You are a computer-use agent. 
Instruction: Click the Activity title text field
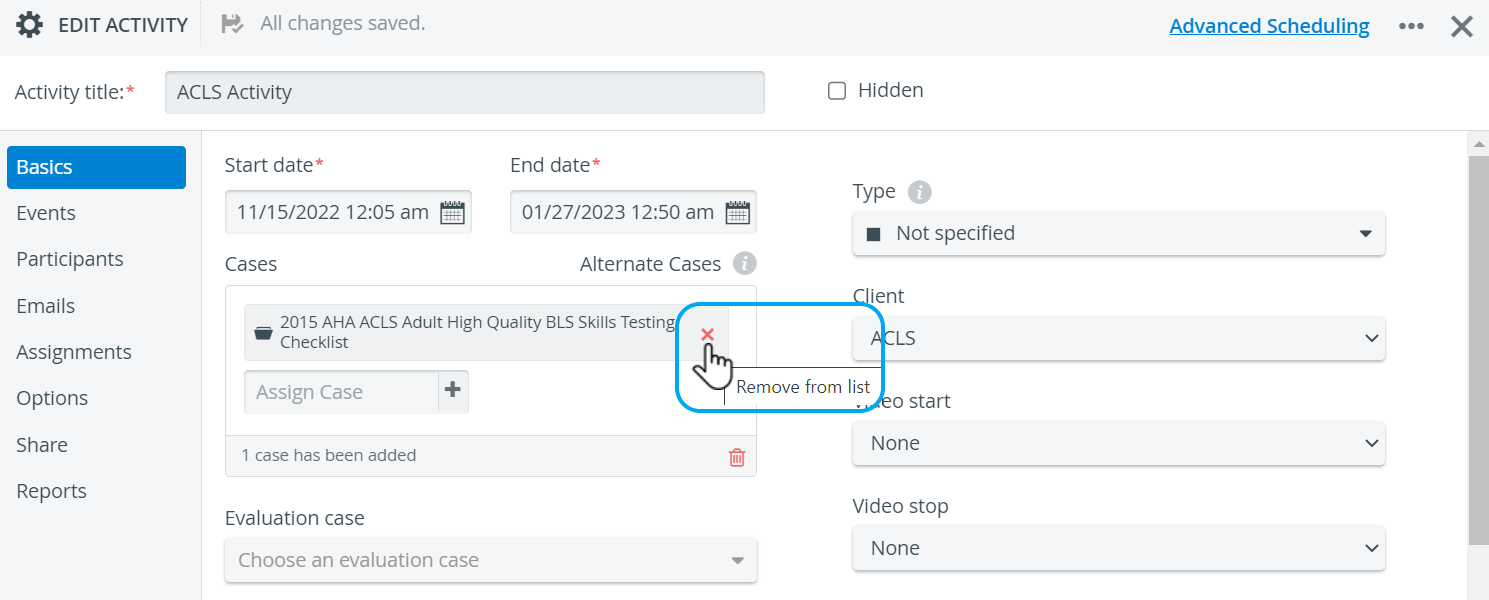pyautogui.click(x=465, y=92)
